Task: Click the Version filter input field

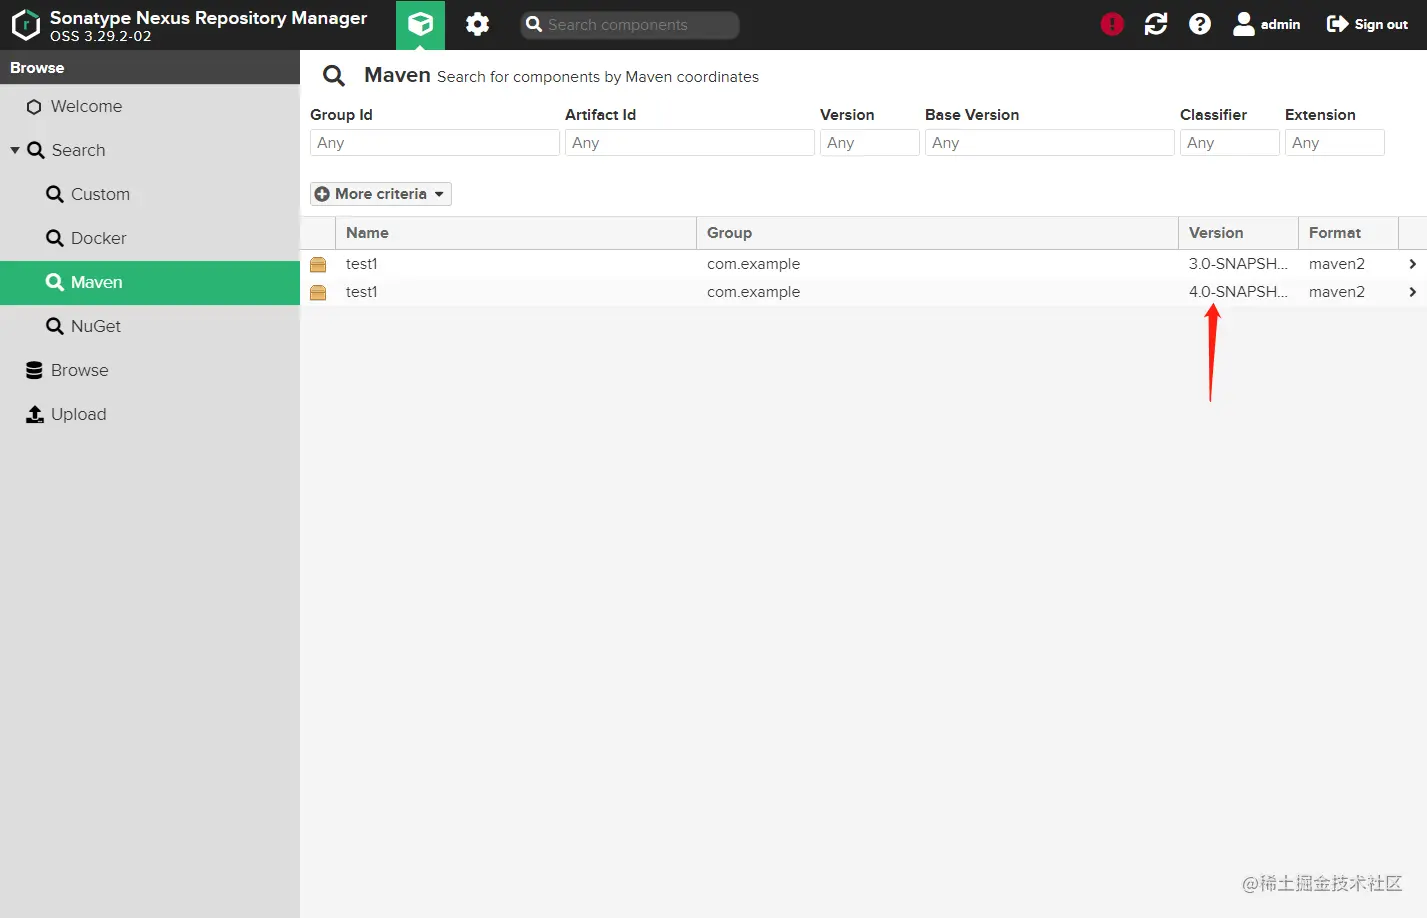Action: [x=870, y=143]
